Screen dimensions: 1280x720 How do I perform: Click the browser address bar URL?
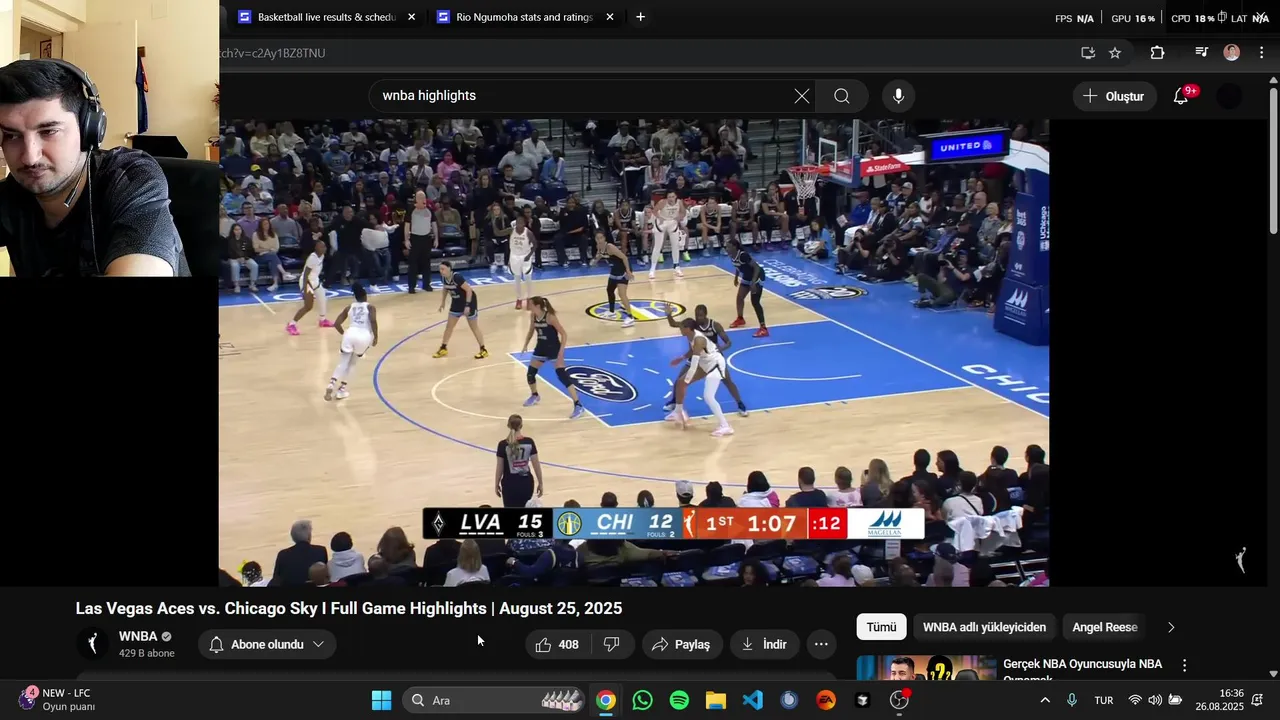click(x=272, y=53)
